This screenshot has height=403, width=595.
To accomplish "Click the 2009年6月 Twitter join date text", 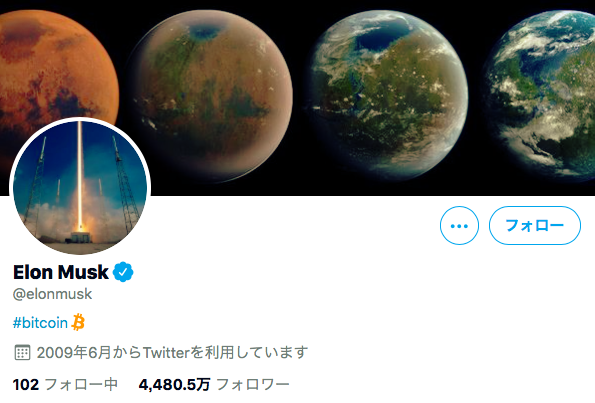I will click(172, 353).
